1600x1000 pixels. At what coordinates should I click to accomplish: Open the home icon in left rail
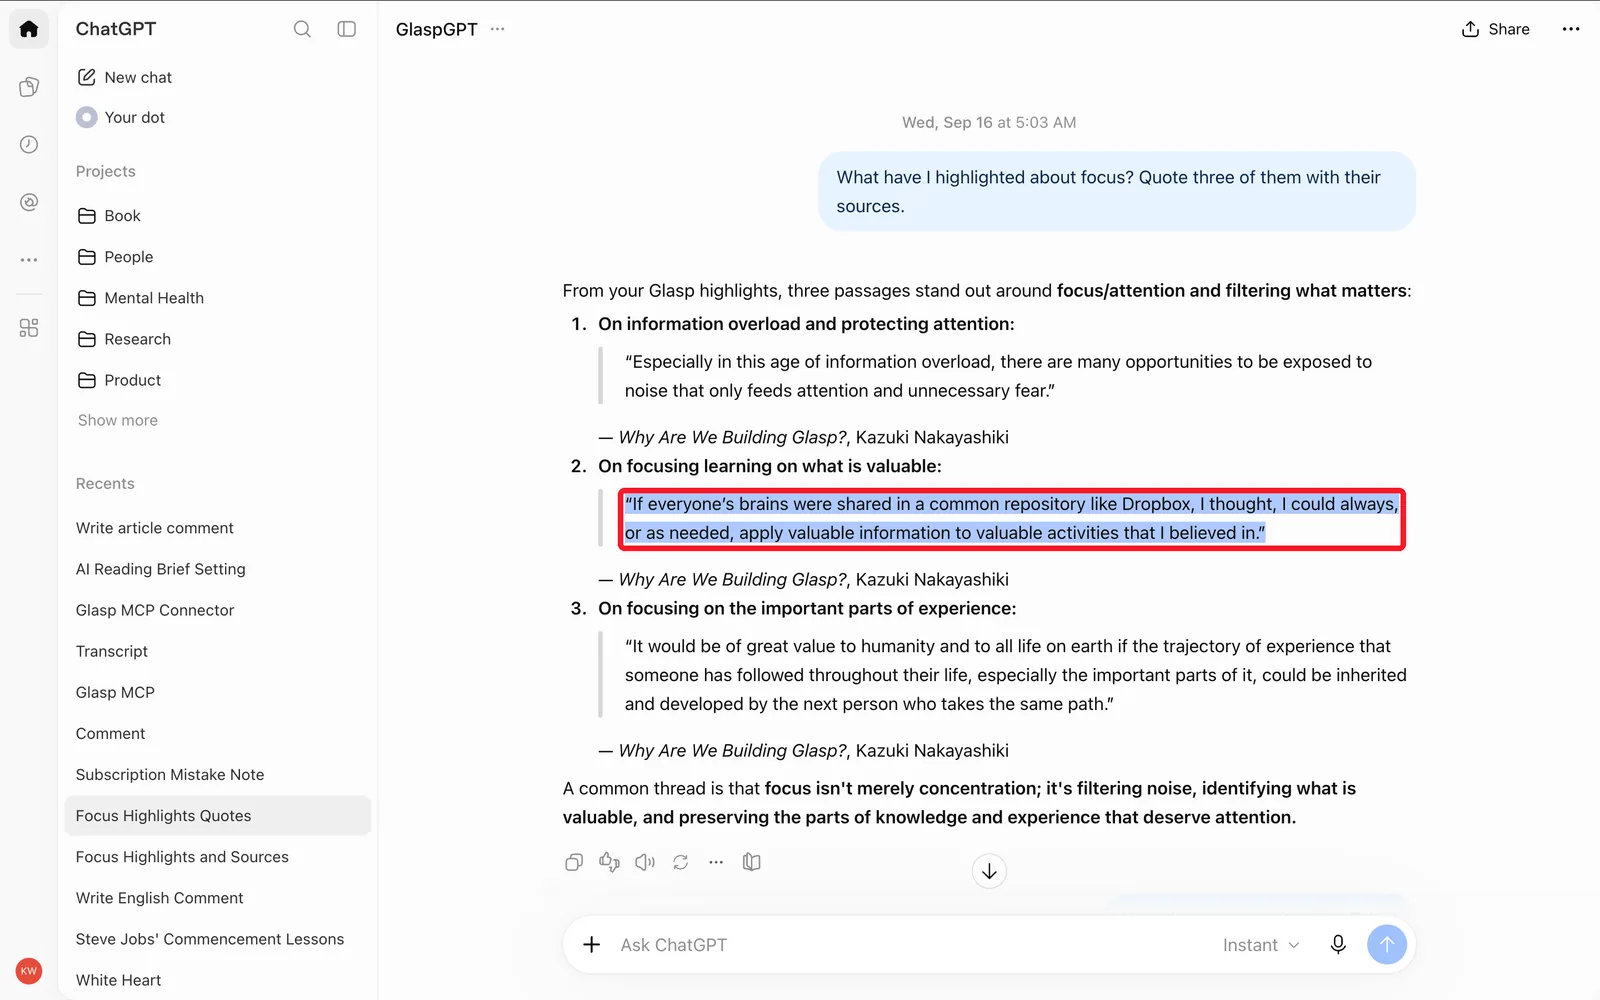coord(29,29)
